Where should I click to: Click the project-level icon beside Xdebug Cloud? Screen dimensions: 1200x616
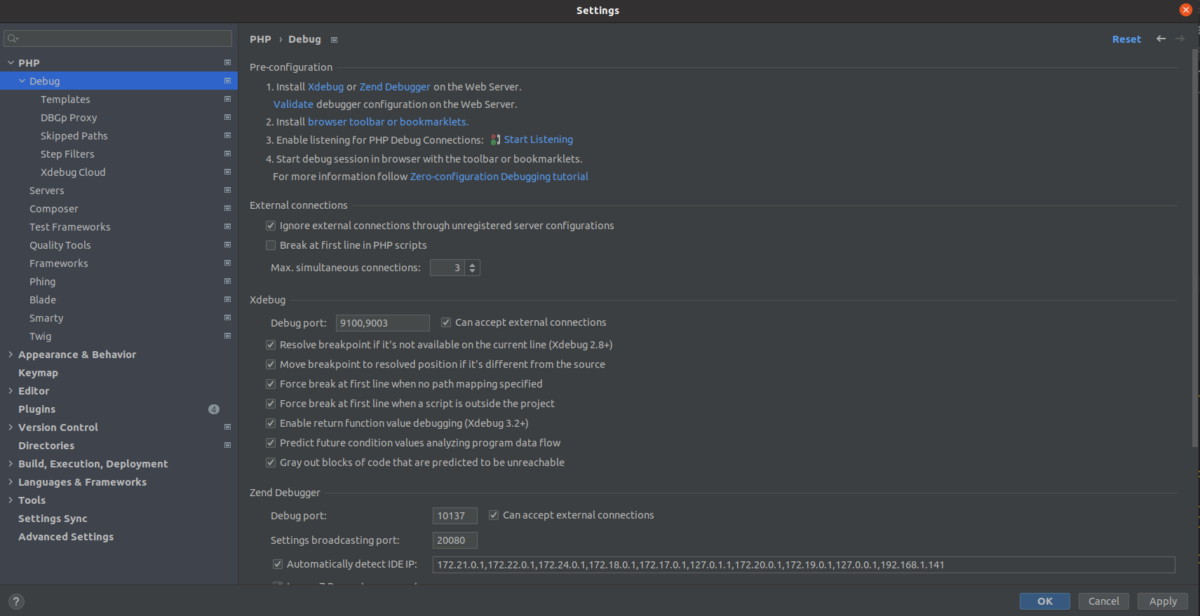pos(227,172)
